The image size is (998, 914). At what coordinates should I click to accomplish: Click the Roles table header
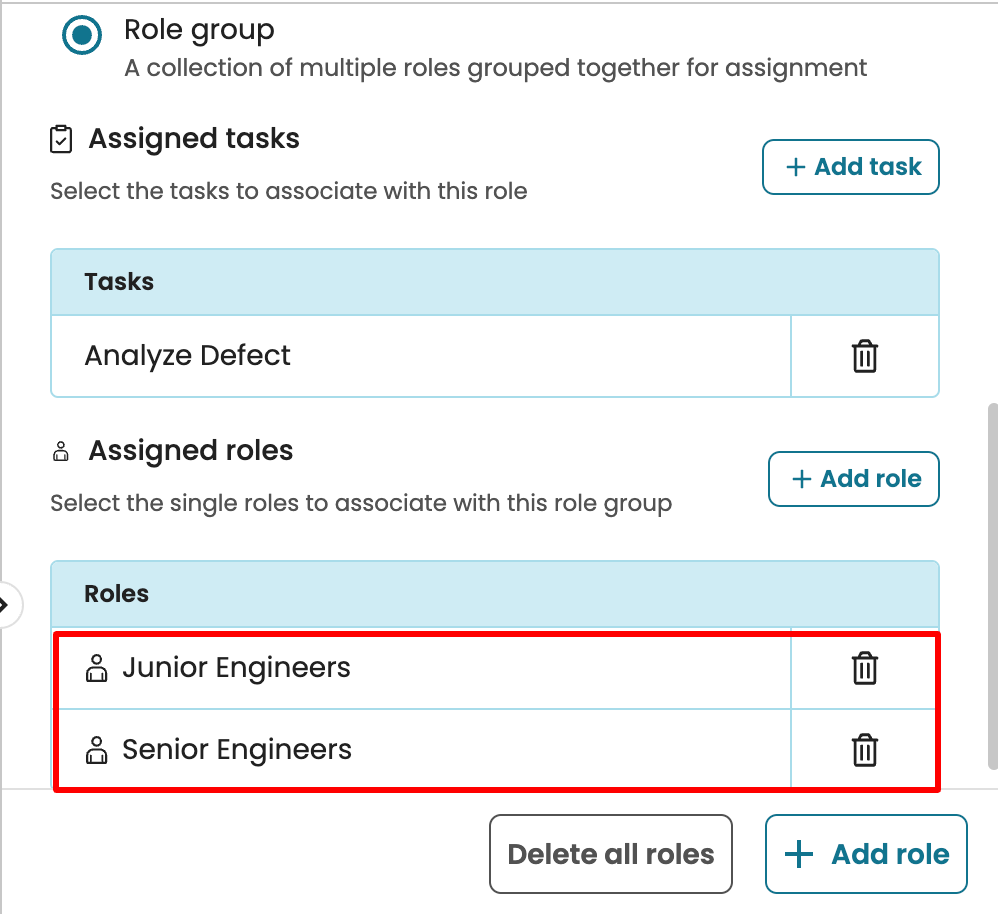point(117,594)
